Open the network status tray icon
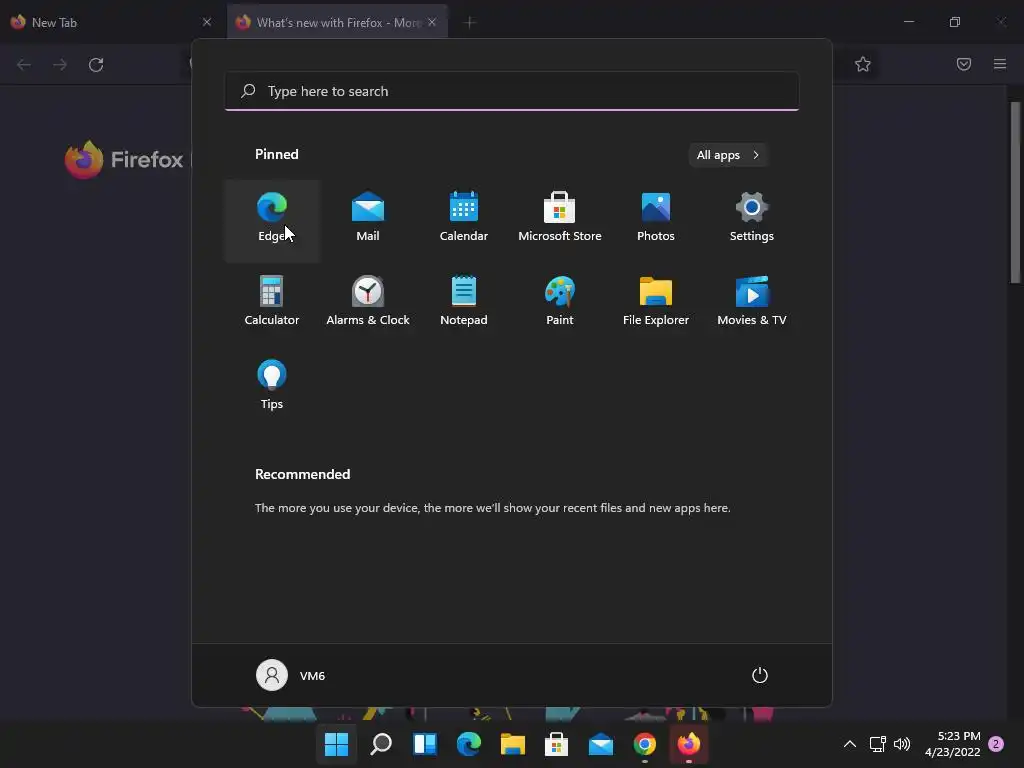This screenshot has height=768, width=1024. [877, 744]
